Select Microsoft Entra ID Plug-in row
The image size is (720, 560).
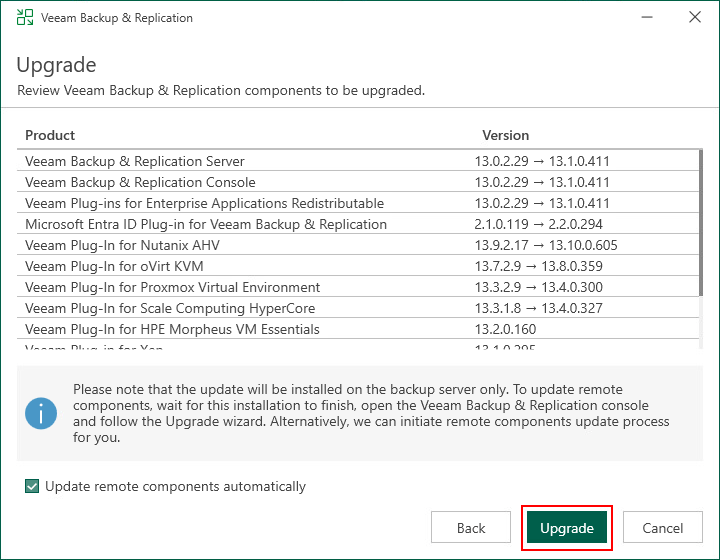(x=358, y=224)
